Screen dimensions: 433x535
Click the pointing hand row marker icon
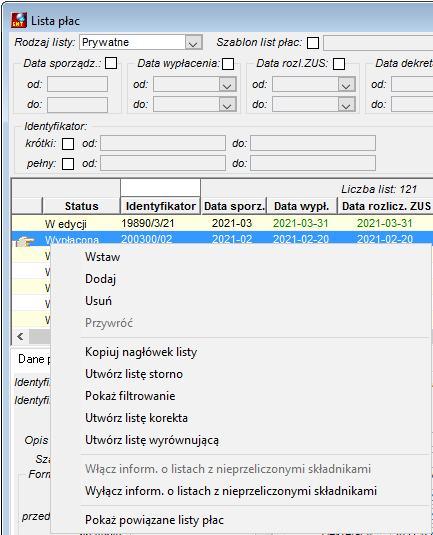[x=26, y=242]
